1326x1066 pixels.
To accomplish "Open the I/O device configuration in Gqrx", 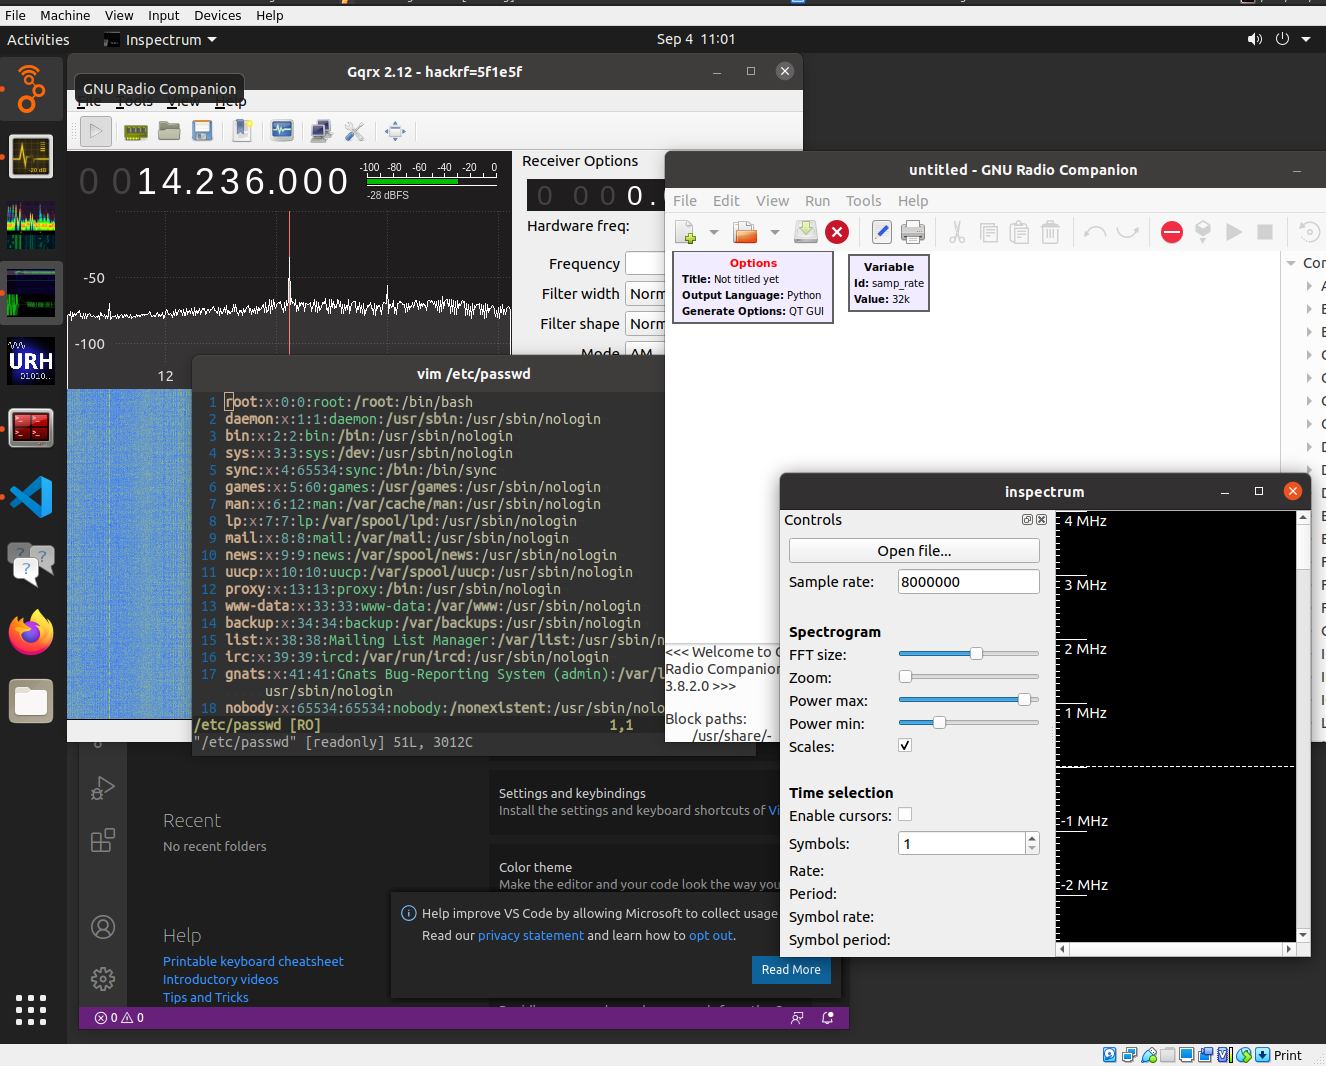I will click(x=135, y=131).
